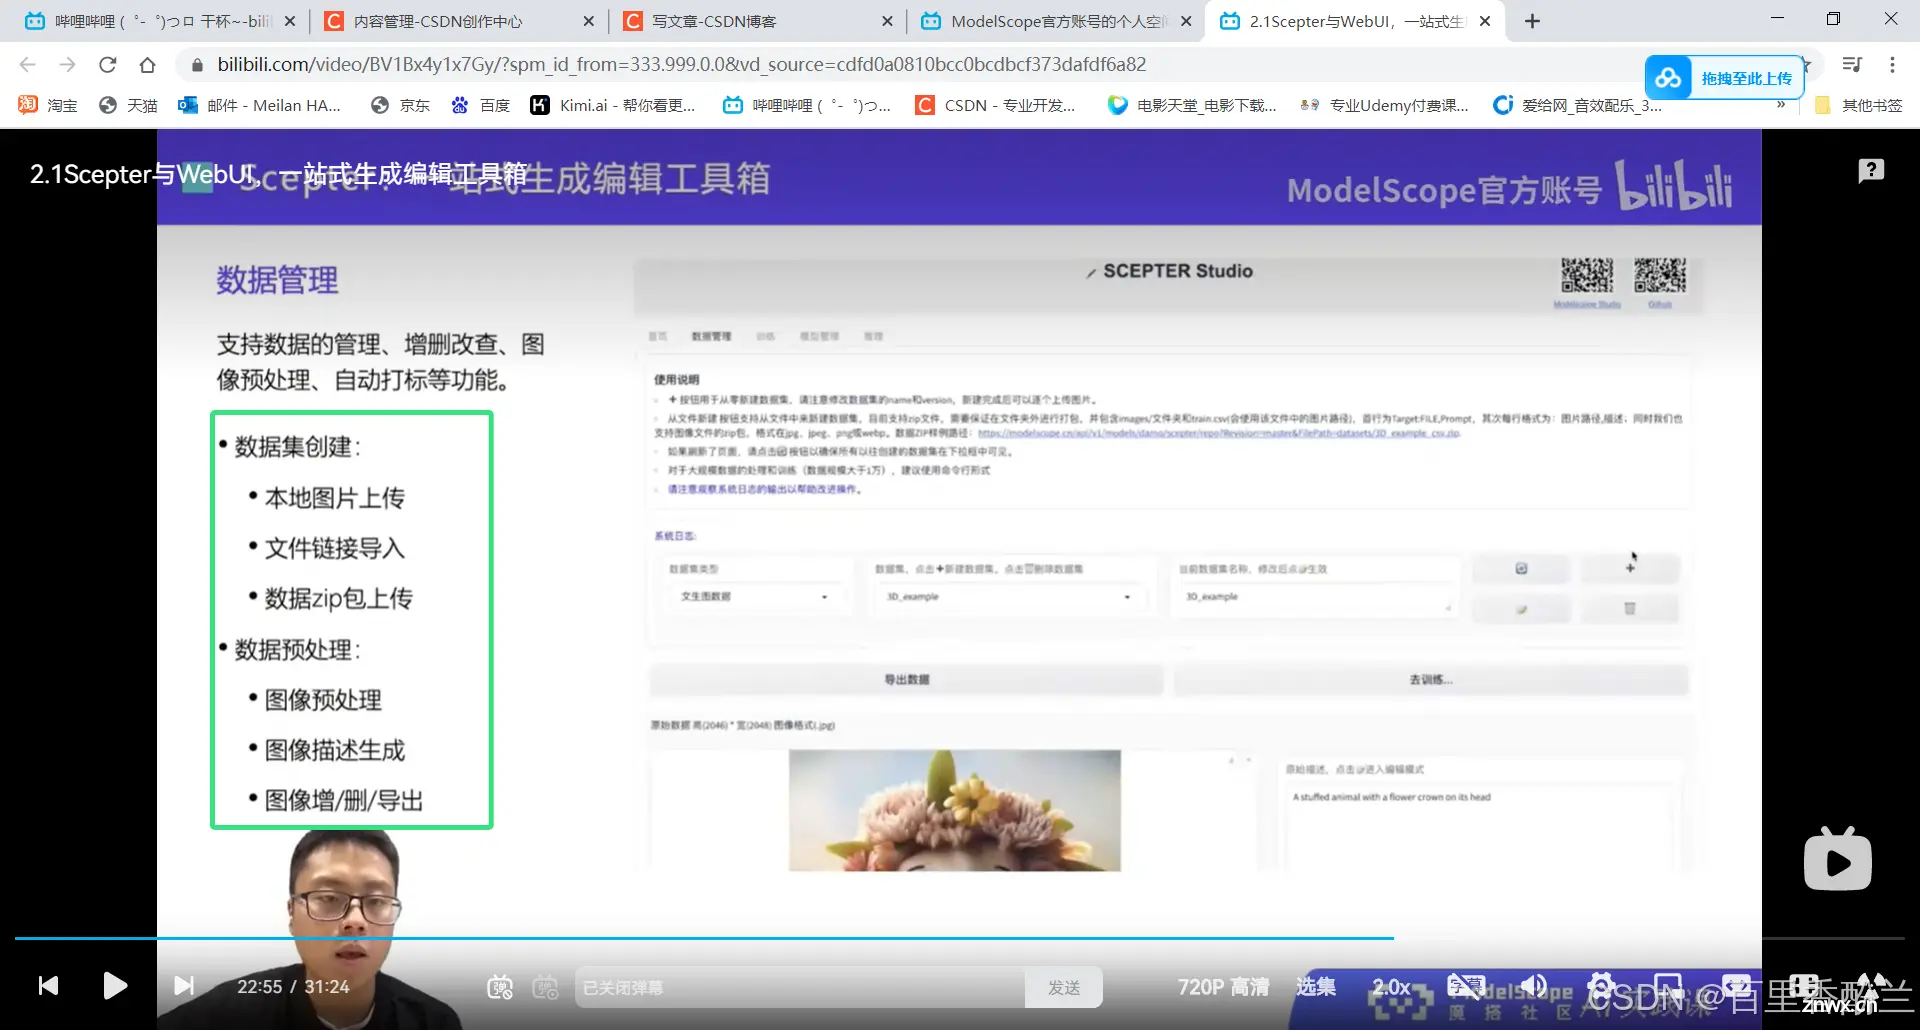Open the 天猫 bookmark
This screenshot has height=1030, width=1920.
128,105
